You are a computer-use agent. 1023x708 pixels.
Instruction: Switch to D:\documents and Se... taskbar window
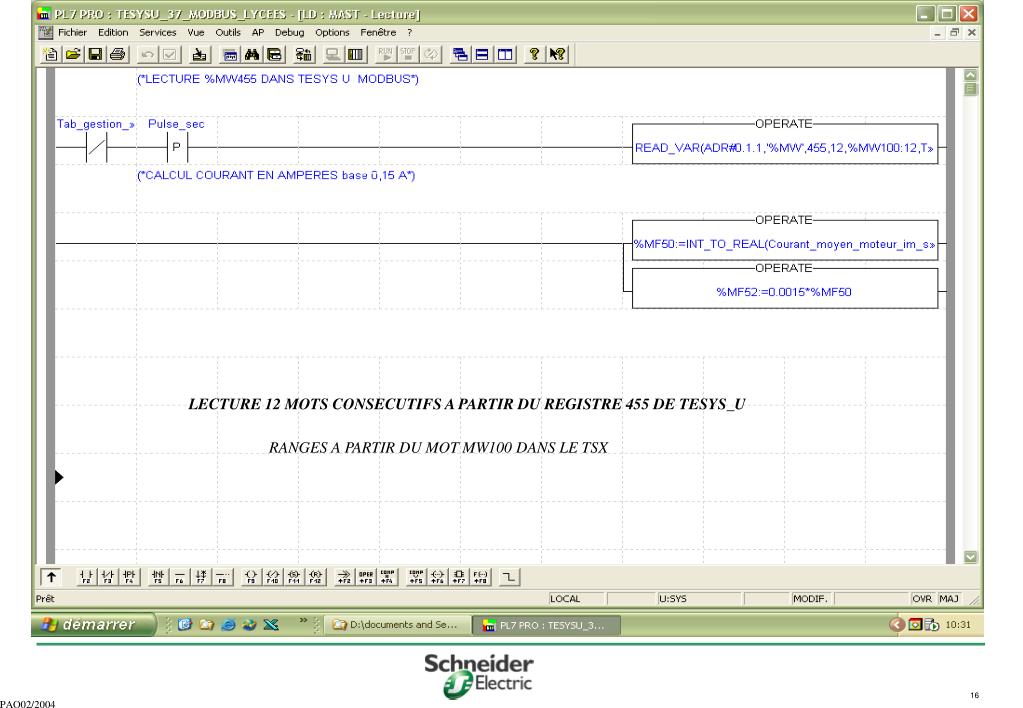(397, 625)
